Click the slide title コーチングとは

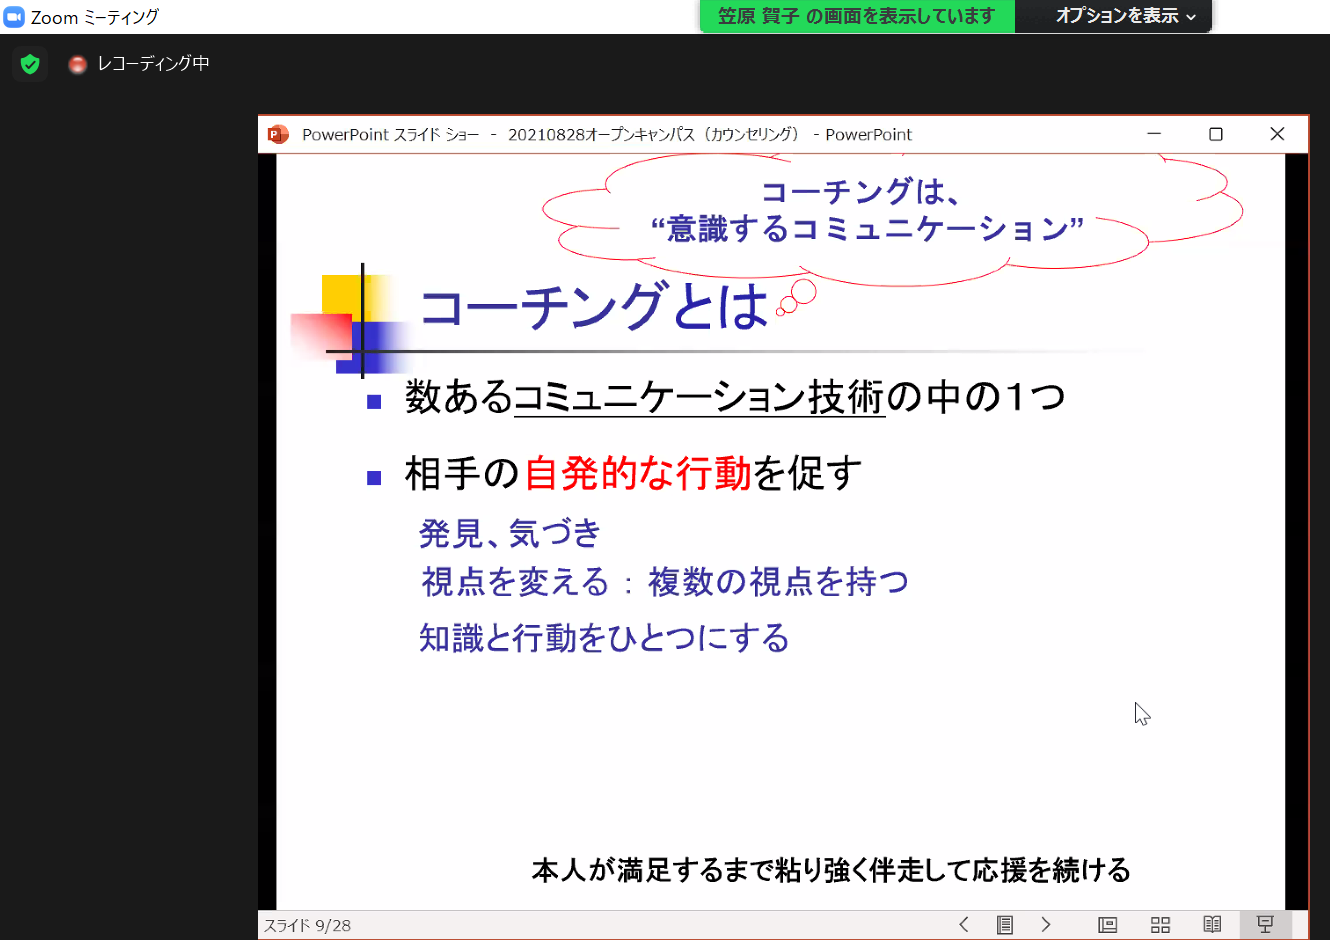coord(594,307)
